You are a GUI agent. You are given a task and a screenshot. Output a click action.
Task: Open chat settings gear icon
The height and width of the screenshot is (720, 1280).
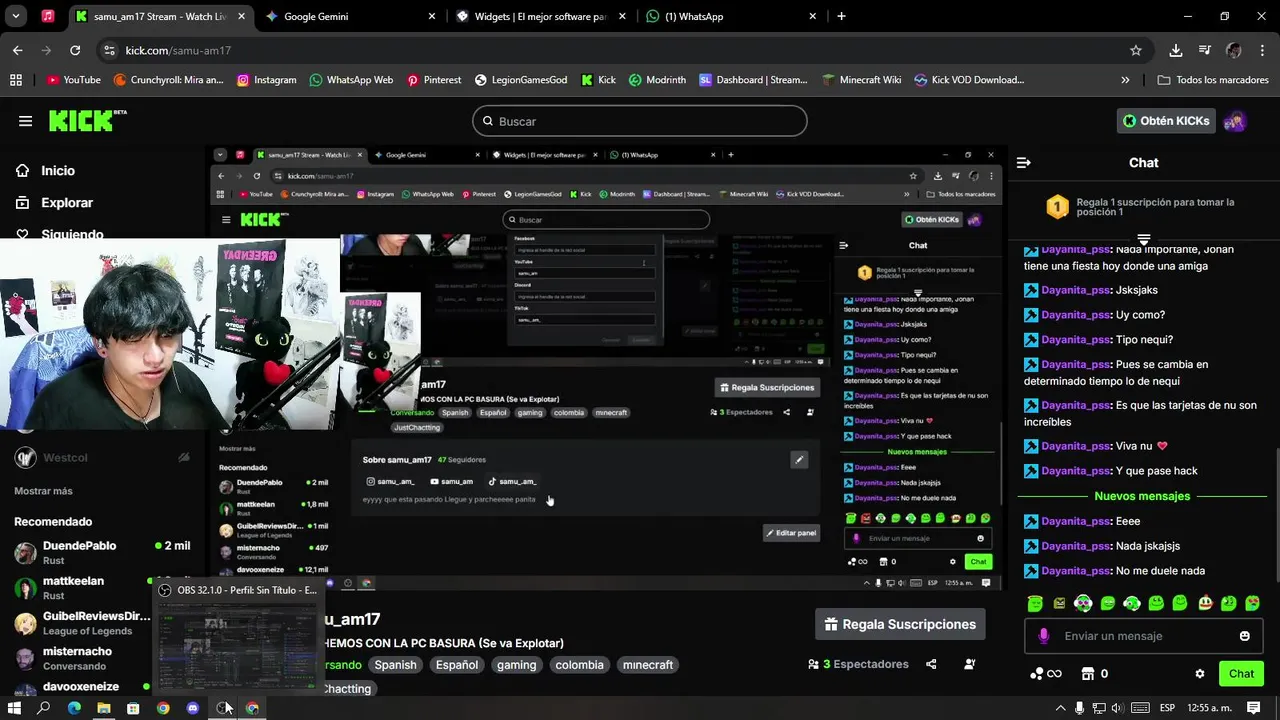1200,674
